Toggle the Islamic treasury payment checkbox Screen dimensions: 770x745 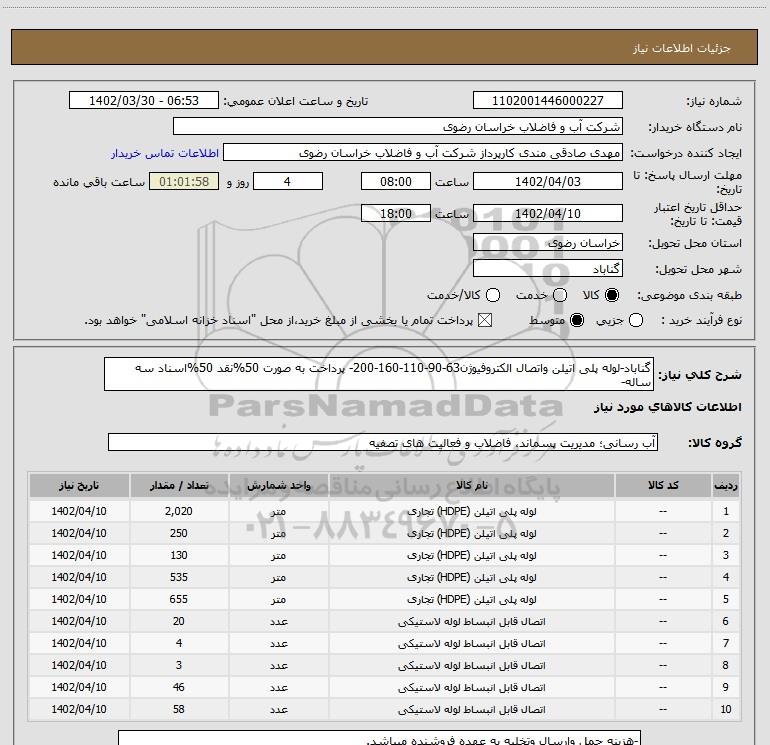[485, 320]
